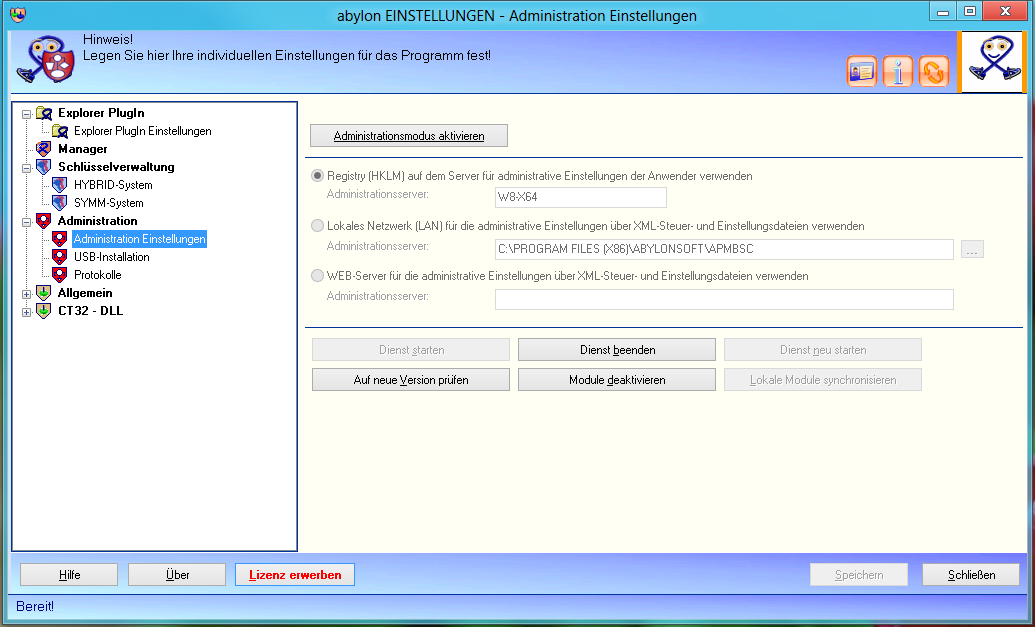This screenshot has height=627, width=1035.
Task: Click the orange refresh arrows icon
Action: (933, 72)
